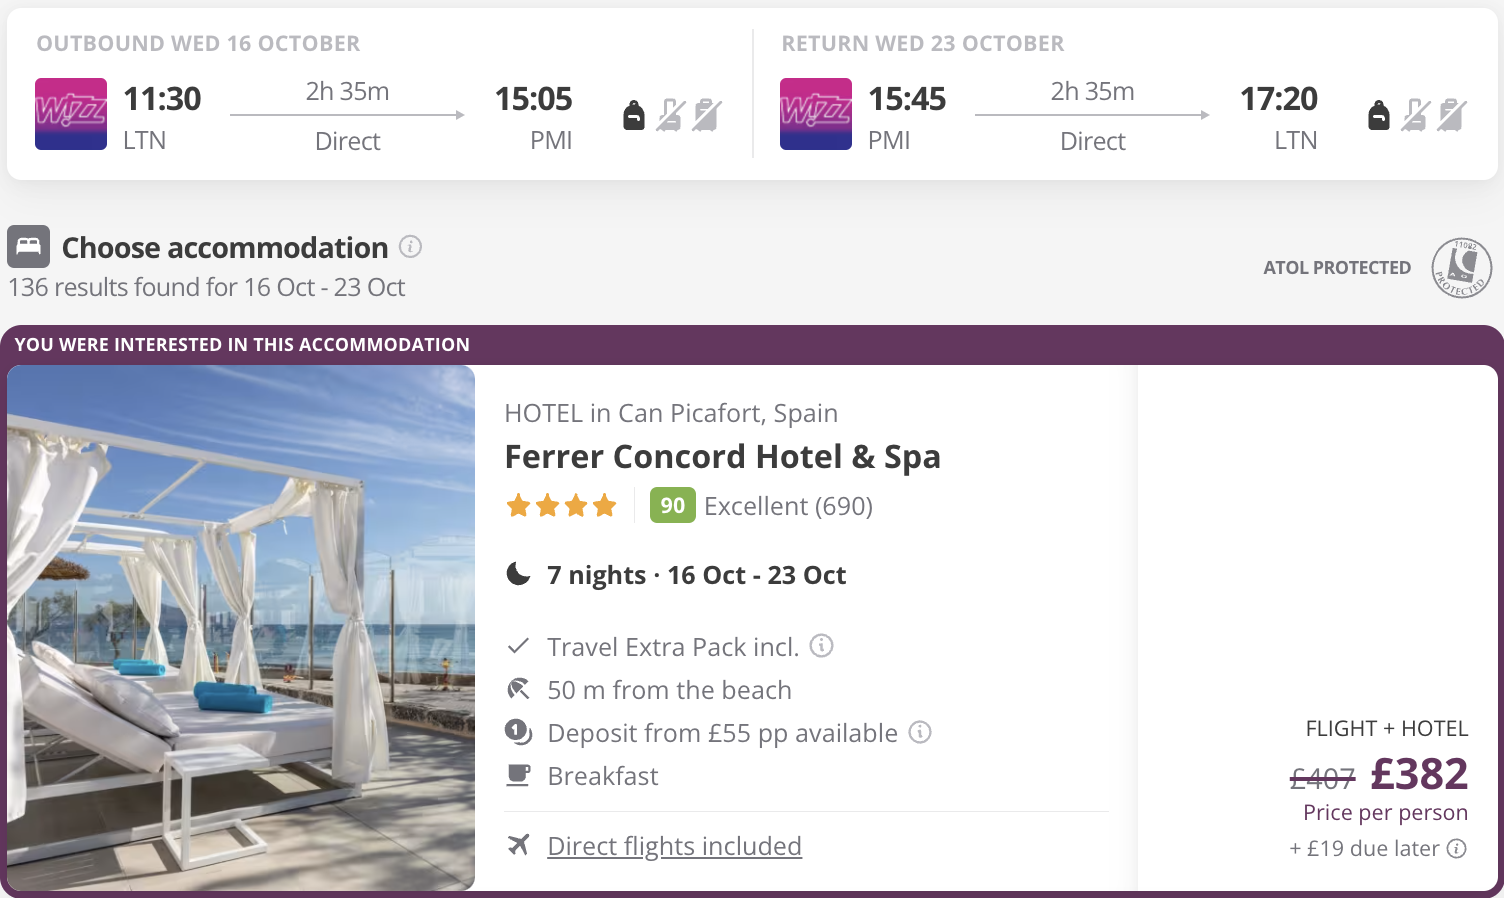Click the ATOL Protected badge logo
Image resolution: width=1504 pixels, height=898 pixels.
pyautogui.click(x=1461, y=267)
